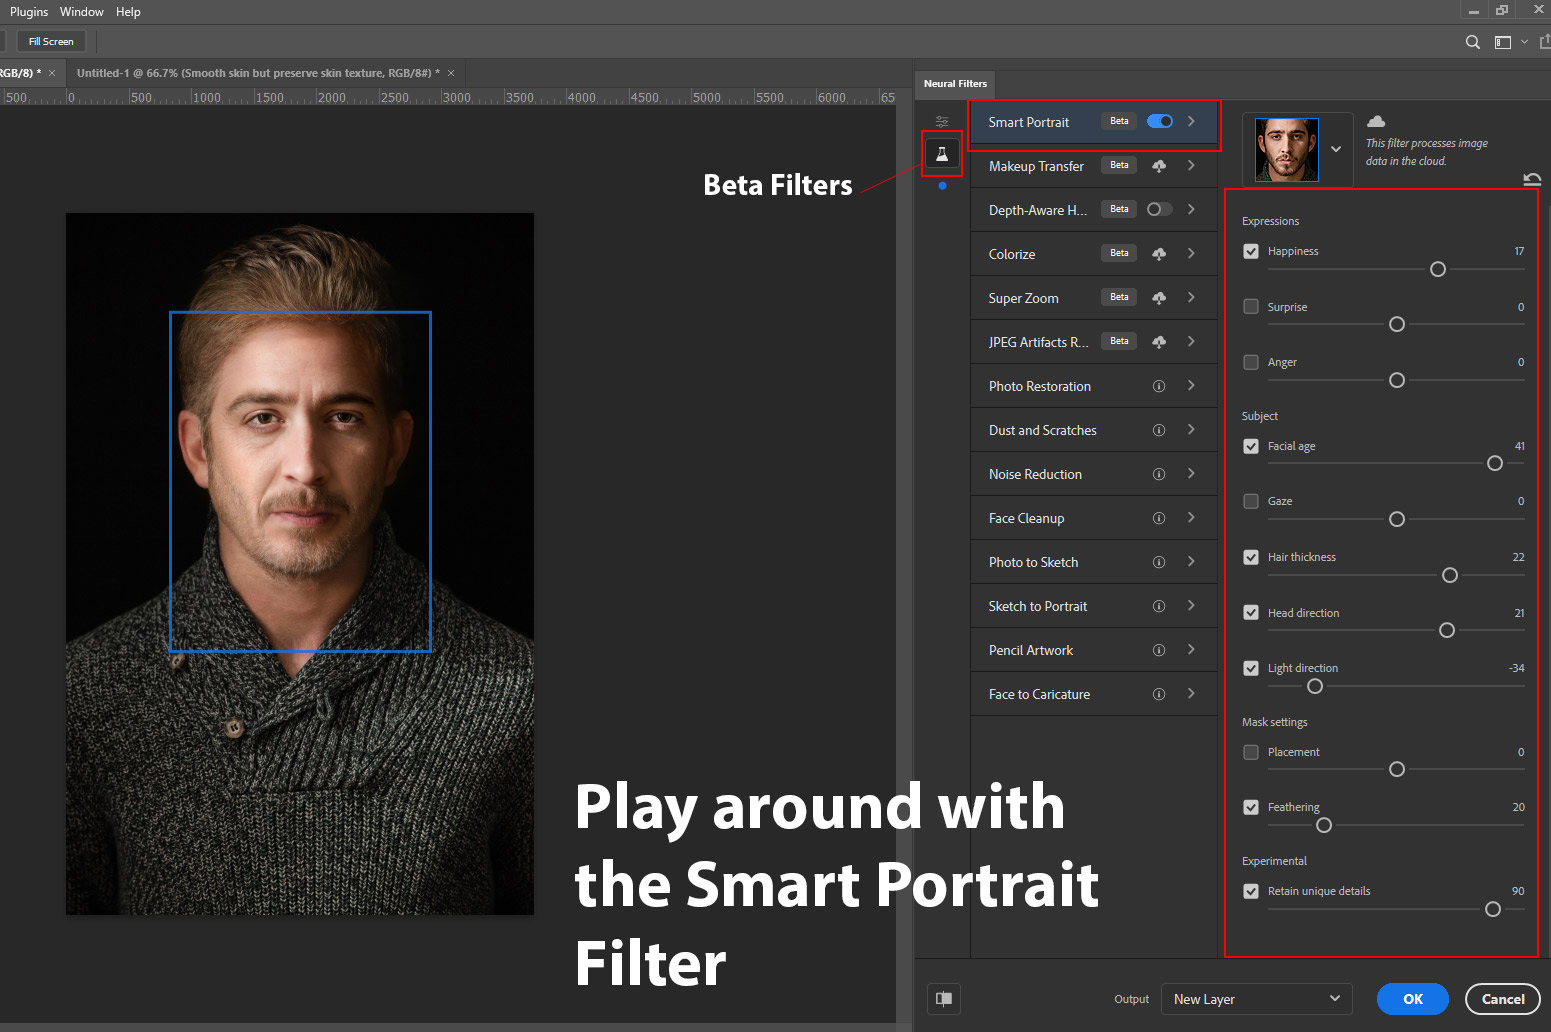Click the Happiness slider handle
Image resolution: width=1551 pixels, height=1032 pixels.
pyautogui.click(x=1438, y=269)
